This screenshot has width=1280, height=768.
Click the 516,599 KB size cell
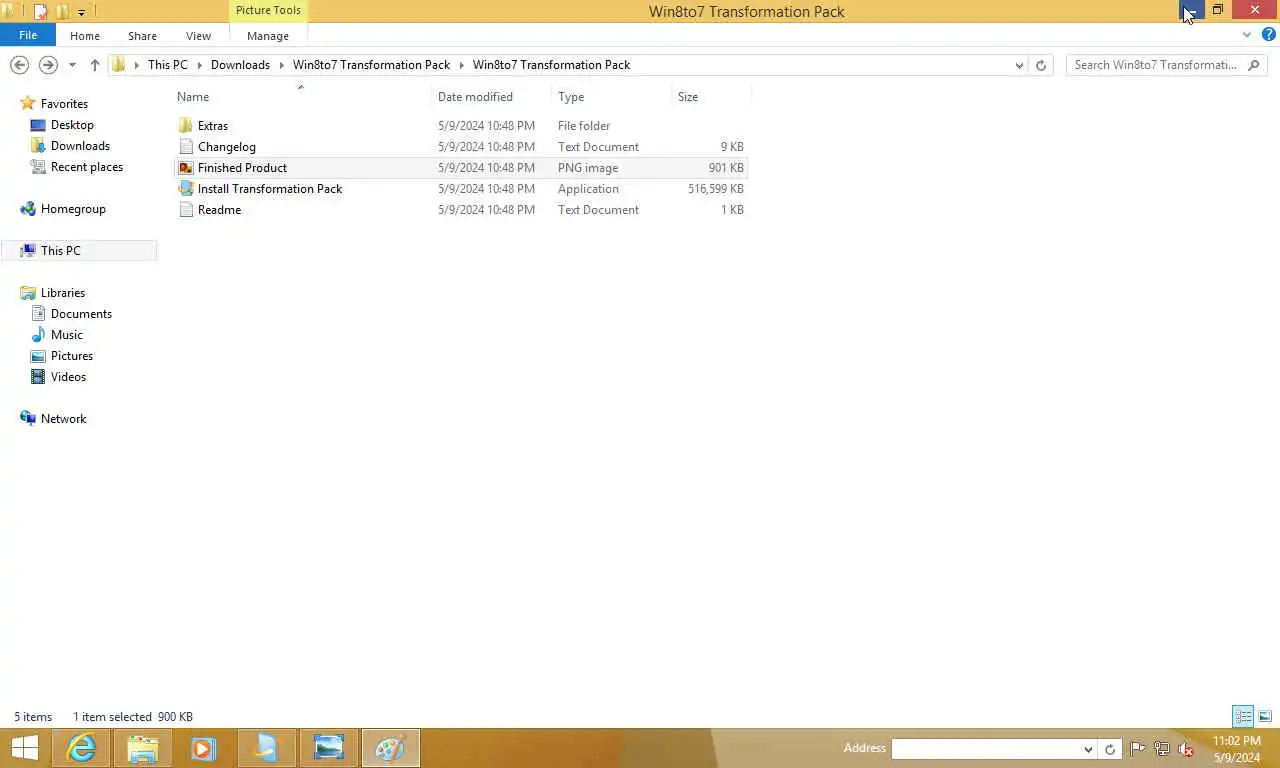point(716,189)
